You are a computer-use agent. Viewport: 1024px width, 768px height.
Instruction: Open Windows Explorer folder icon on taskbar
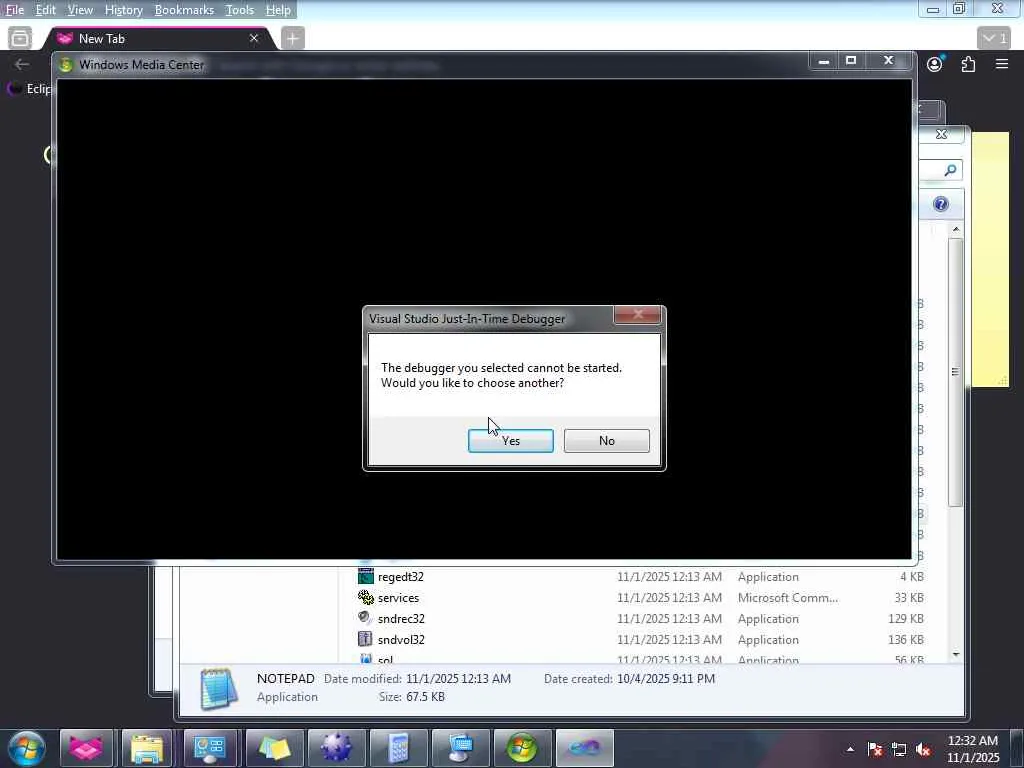pyautogui.click(x=148, y=748)
